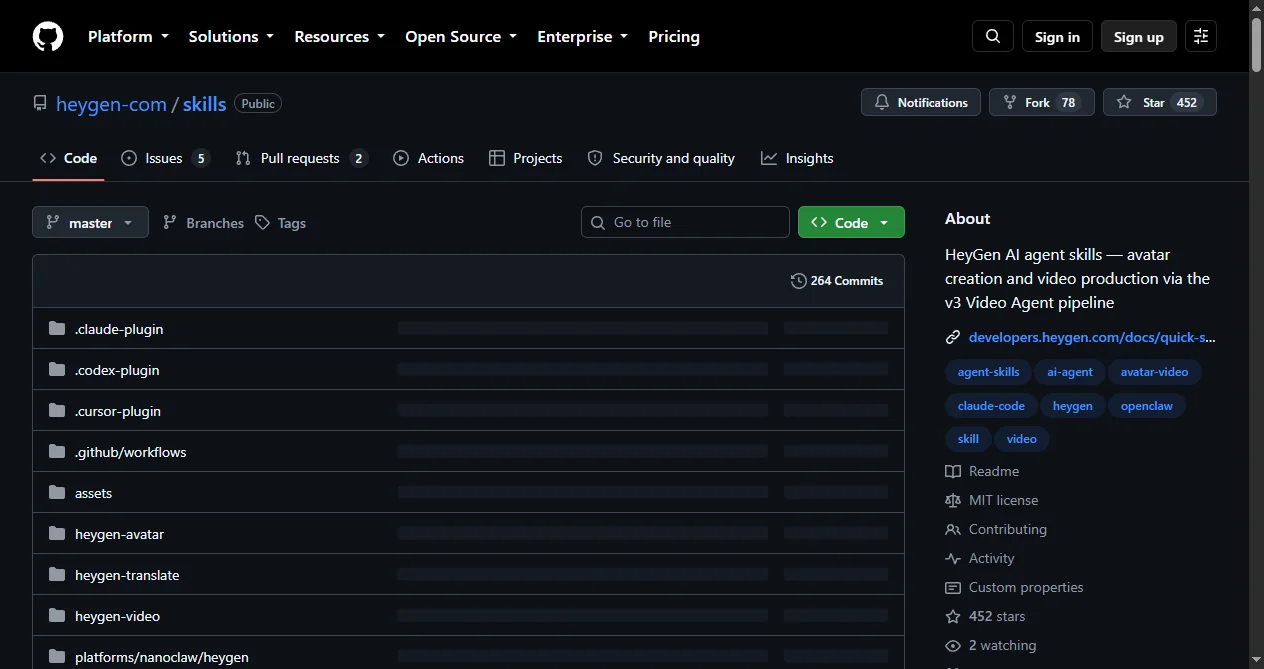Click the Sign up button
1264x669 pixels.
(x=1139, y=36)
